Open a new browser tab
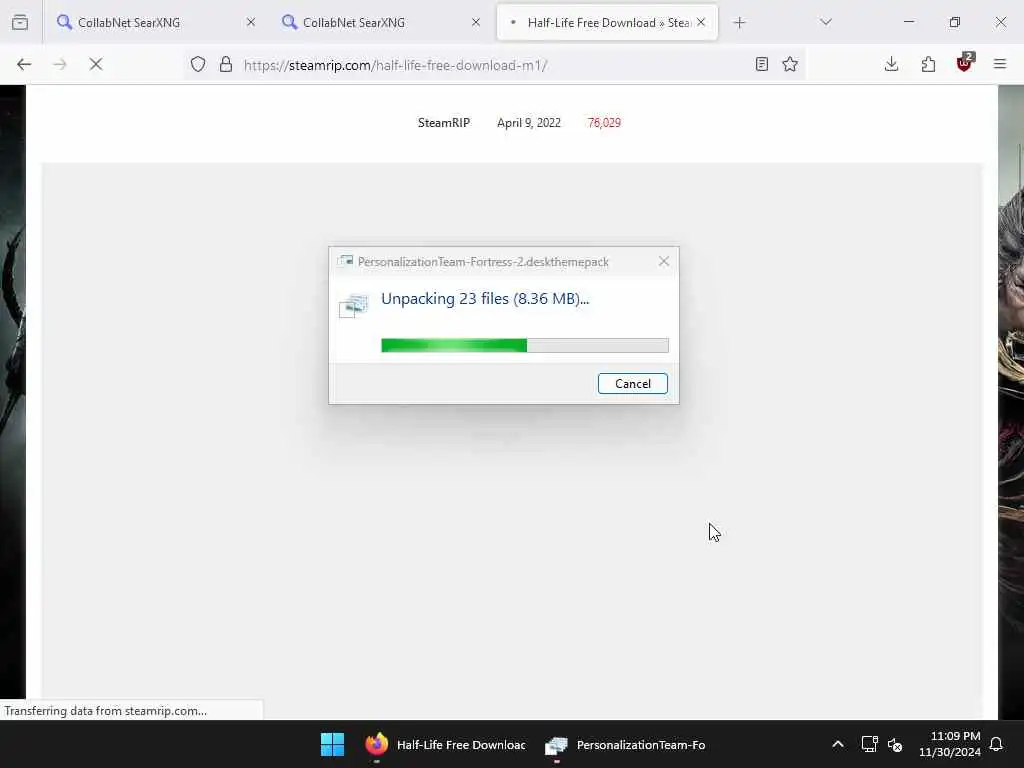 point(739,23)
